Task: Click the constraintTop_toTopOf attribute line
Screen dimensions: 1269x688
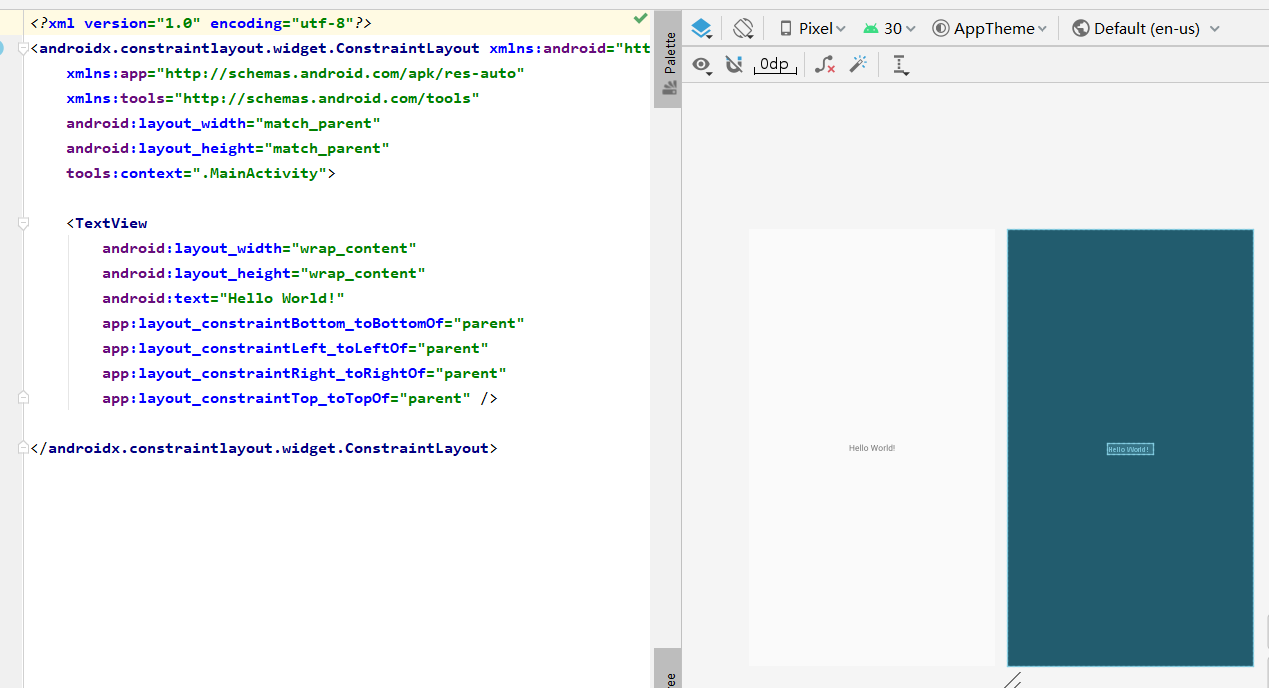Action: [300, 398]
